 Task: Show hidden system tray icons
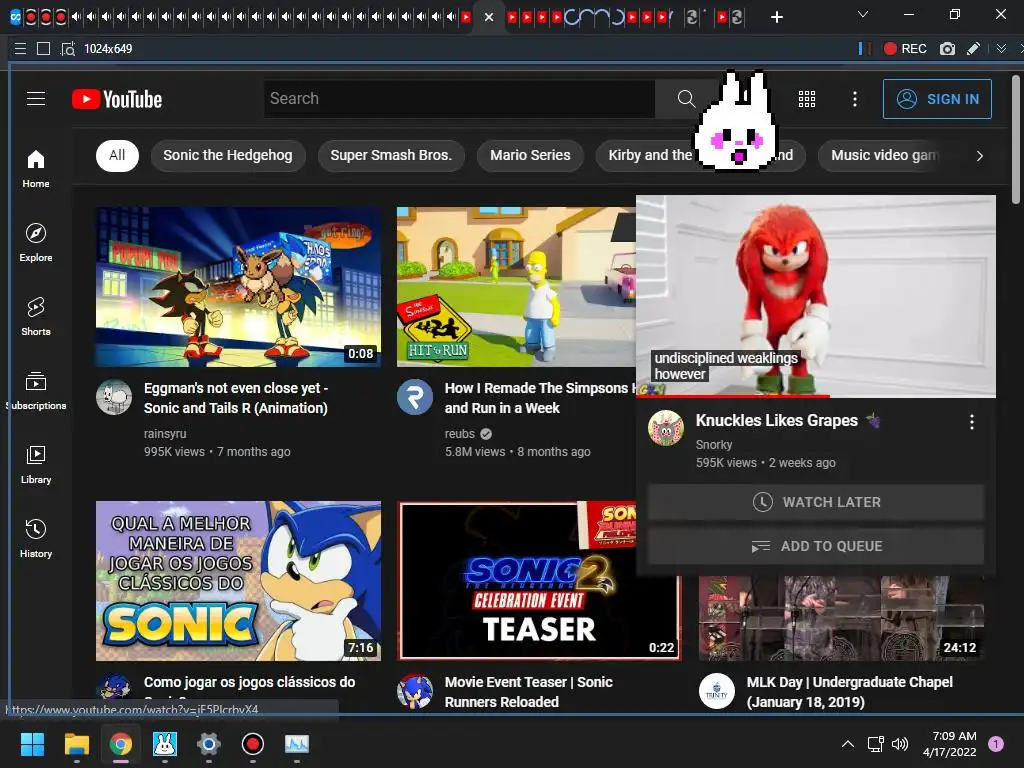point(848,744)
